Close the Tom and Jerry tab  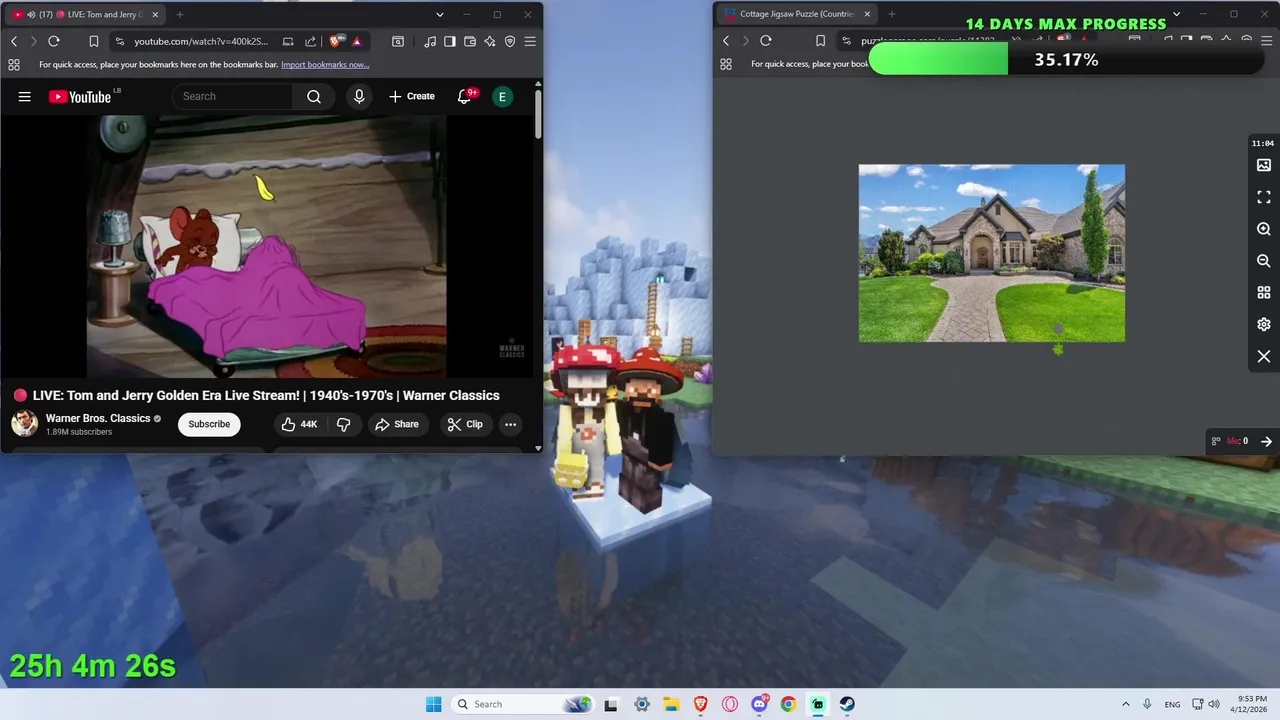pos(153,15)
